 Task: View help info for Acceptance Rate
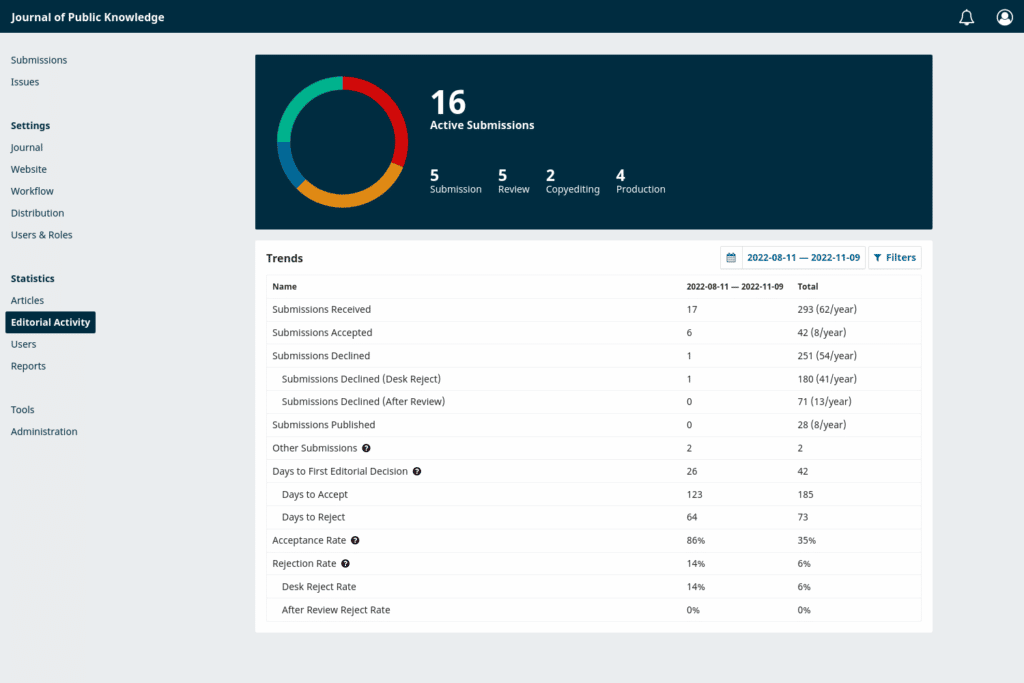point(354,540)
